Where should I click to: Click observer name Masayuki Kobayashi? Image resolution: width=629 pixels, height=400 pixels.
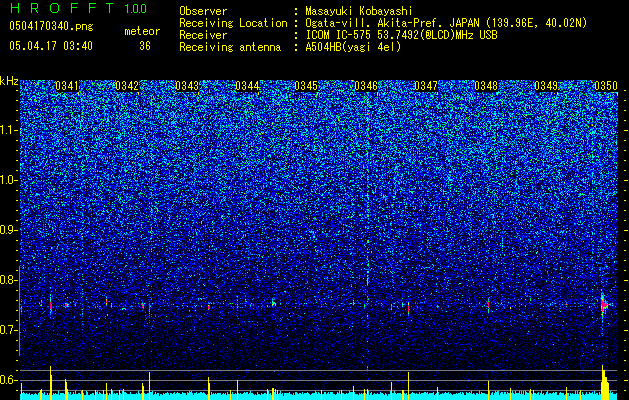click(x=359, y=12)
